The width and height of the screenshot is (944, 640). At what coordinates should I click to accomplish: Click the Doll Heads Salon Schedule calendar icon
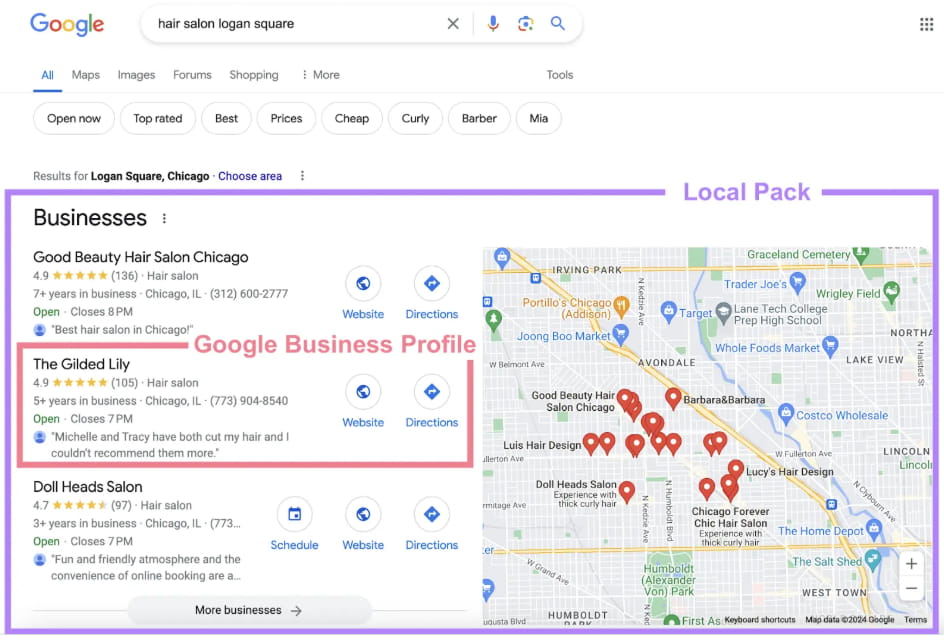294,515
